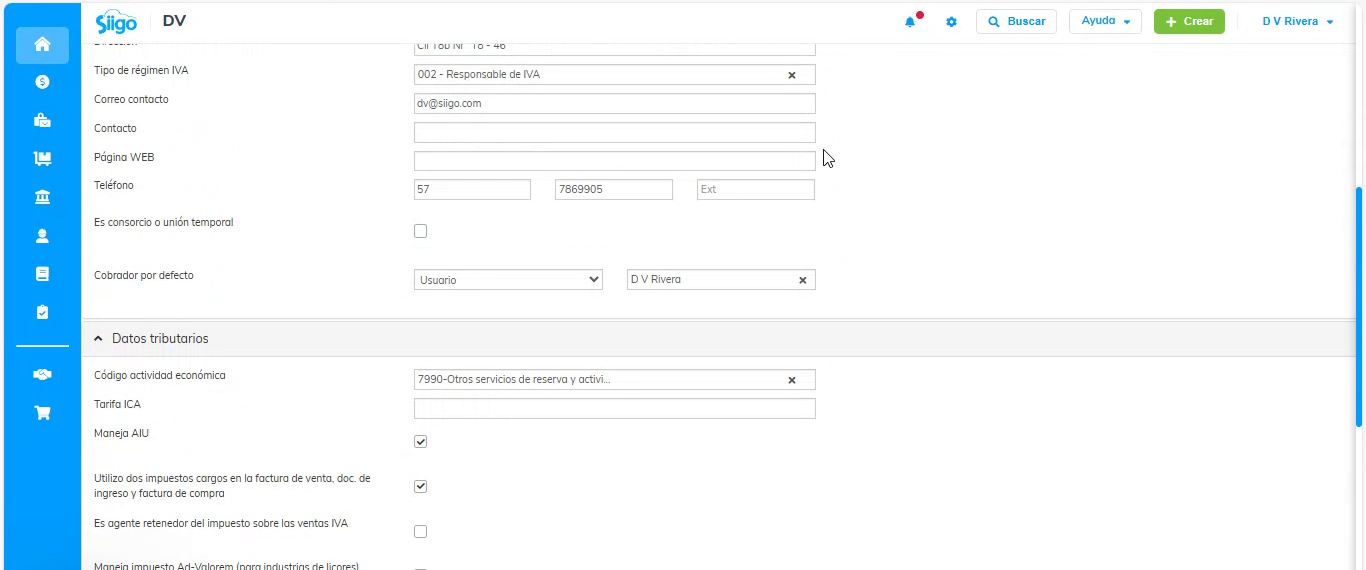1366x570 pixels.
Task: Collapse the Datos tributarios section
Action: tap(98, 339)
